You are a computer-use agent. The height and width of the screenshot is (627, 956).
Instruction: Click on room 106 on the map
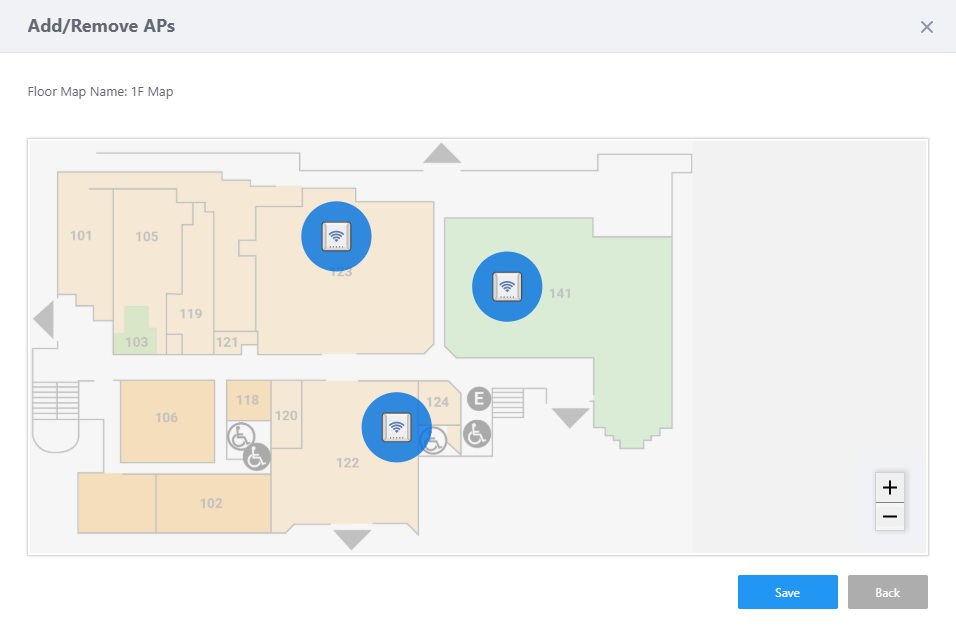click(167, 420)
